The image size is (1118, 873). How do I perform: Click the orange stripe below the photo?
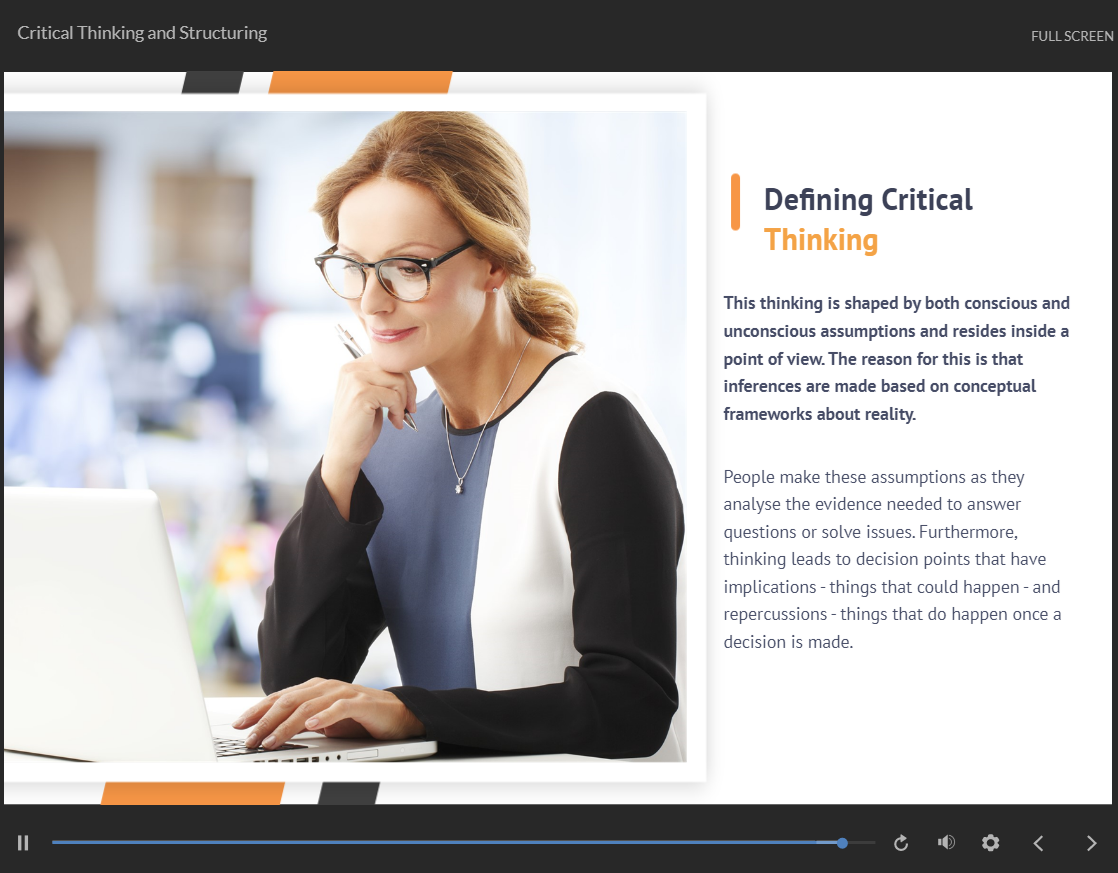[192, 793]
